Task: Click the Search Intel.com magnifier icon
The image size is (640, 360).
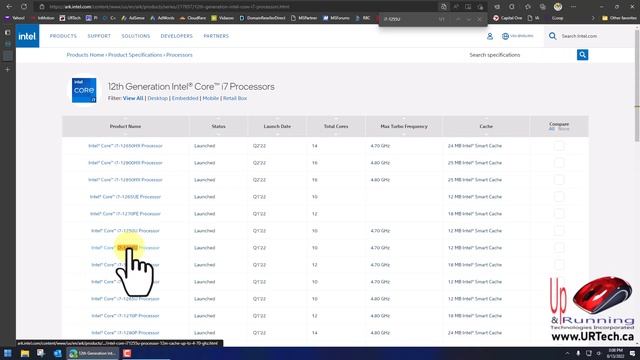Action: [552, 36]
